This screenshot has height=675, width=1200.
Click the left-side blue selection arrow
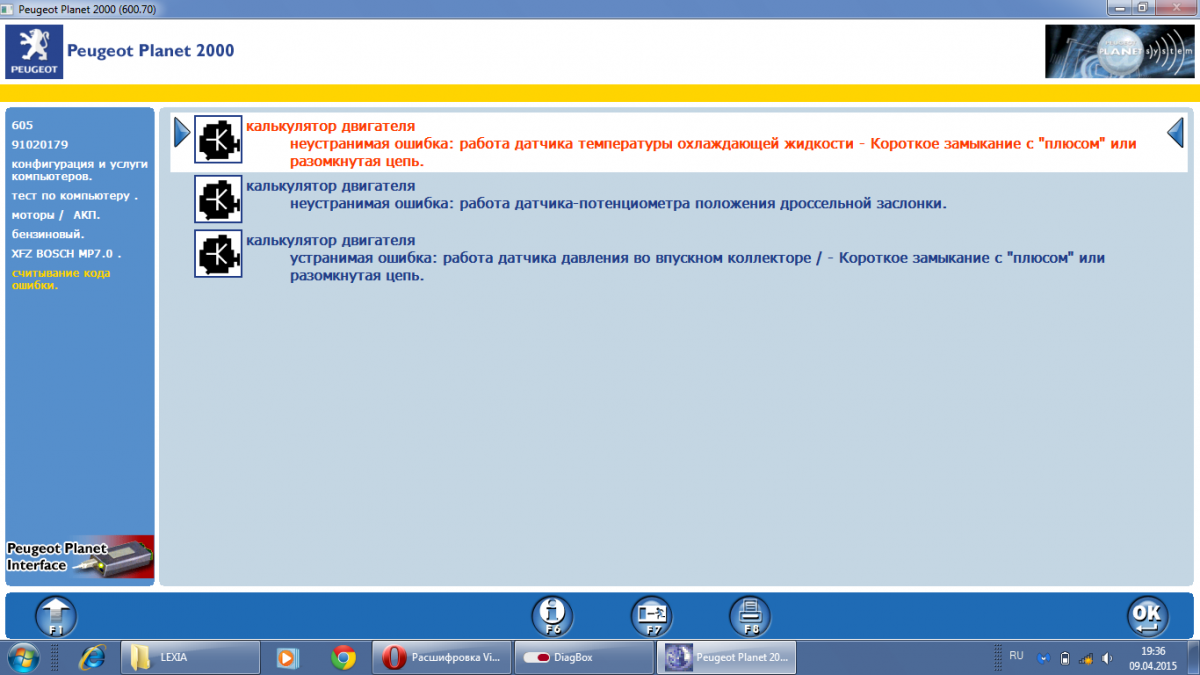182,131
